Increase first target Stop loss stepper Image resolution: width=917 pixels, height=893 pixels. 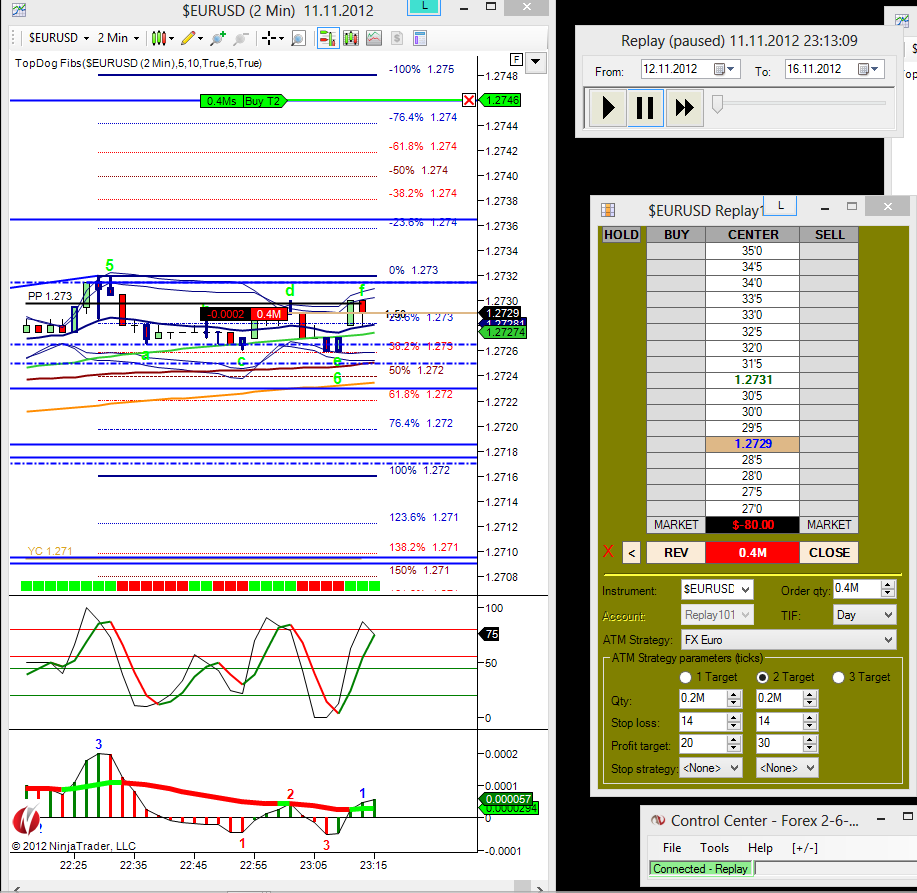click(x=734, y=716)
